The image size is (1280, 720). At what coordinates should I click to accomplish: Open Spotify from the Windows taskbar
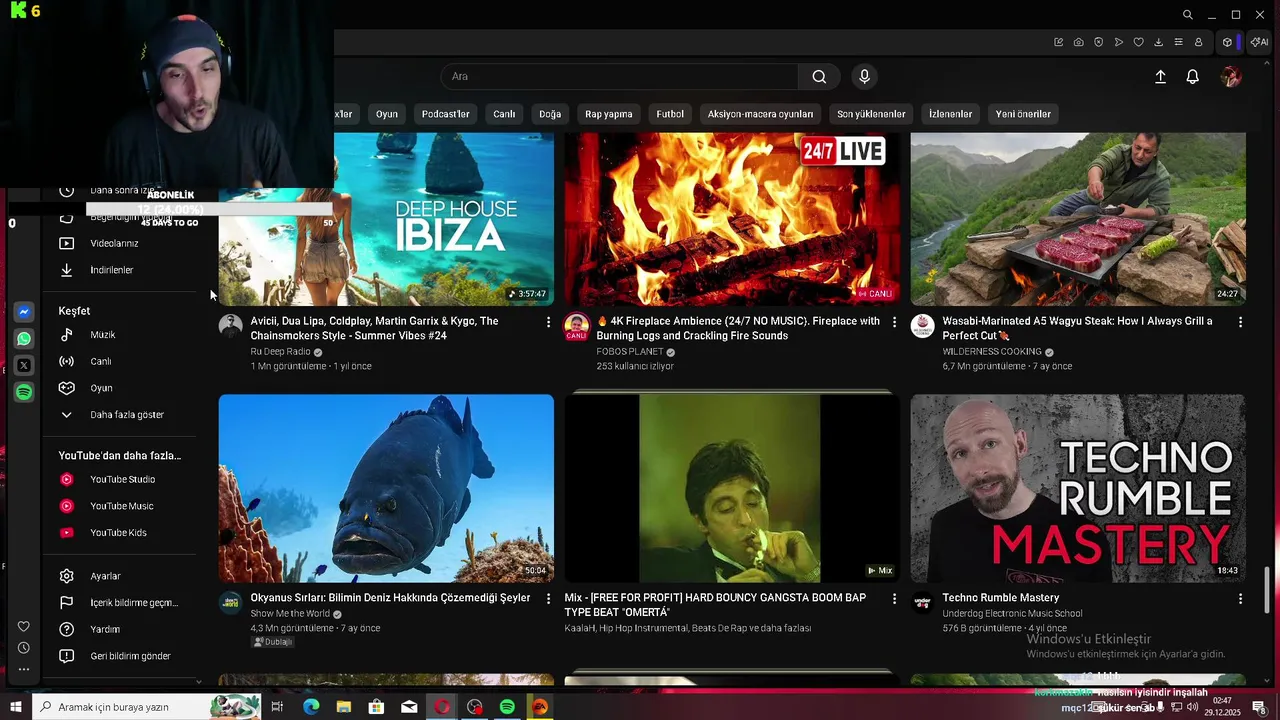[507, 707]
